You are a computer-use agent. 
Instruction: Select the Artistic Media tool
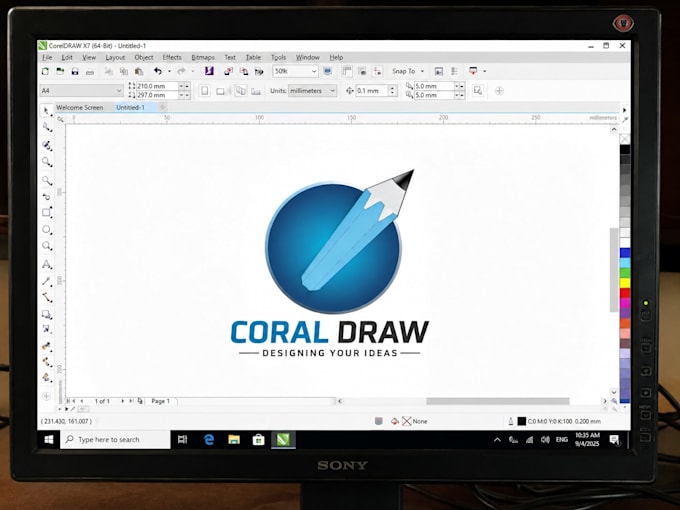click(46, 196)
